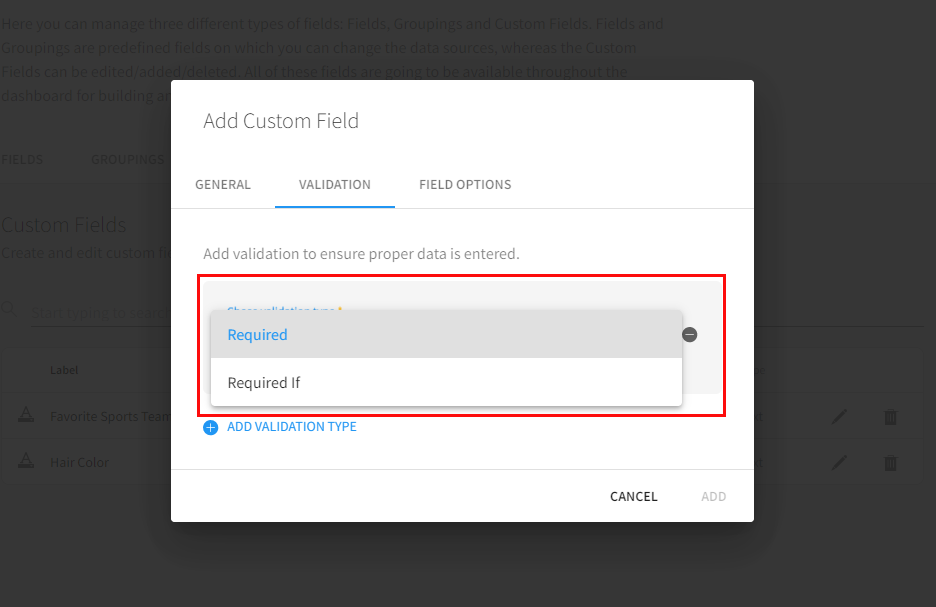Click the ADD button in dialog
Screen dimensions: 936x607
pos(713,496)
